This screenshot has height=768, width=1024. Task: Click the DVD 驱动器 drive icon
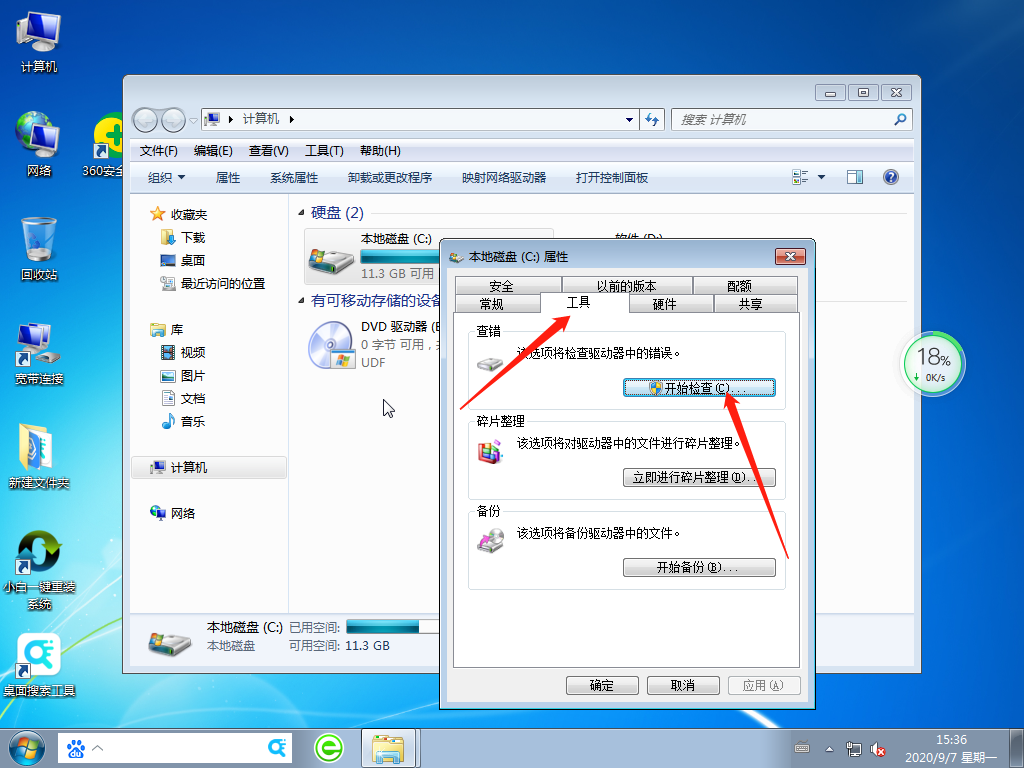pyautogui.click(x=331, y=345)
